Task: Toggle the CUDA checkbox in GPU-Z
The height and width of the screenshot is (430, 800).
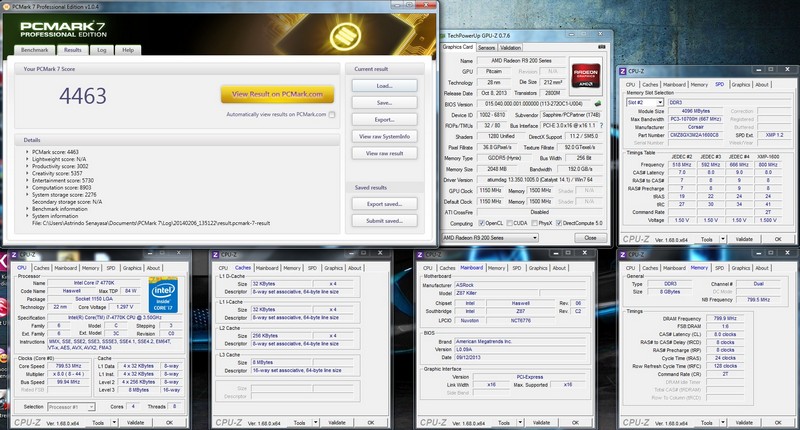Action: click(x=510, y=223)
